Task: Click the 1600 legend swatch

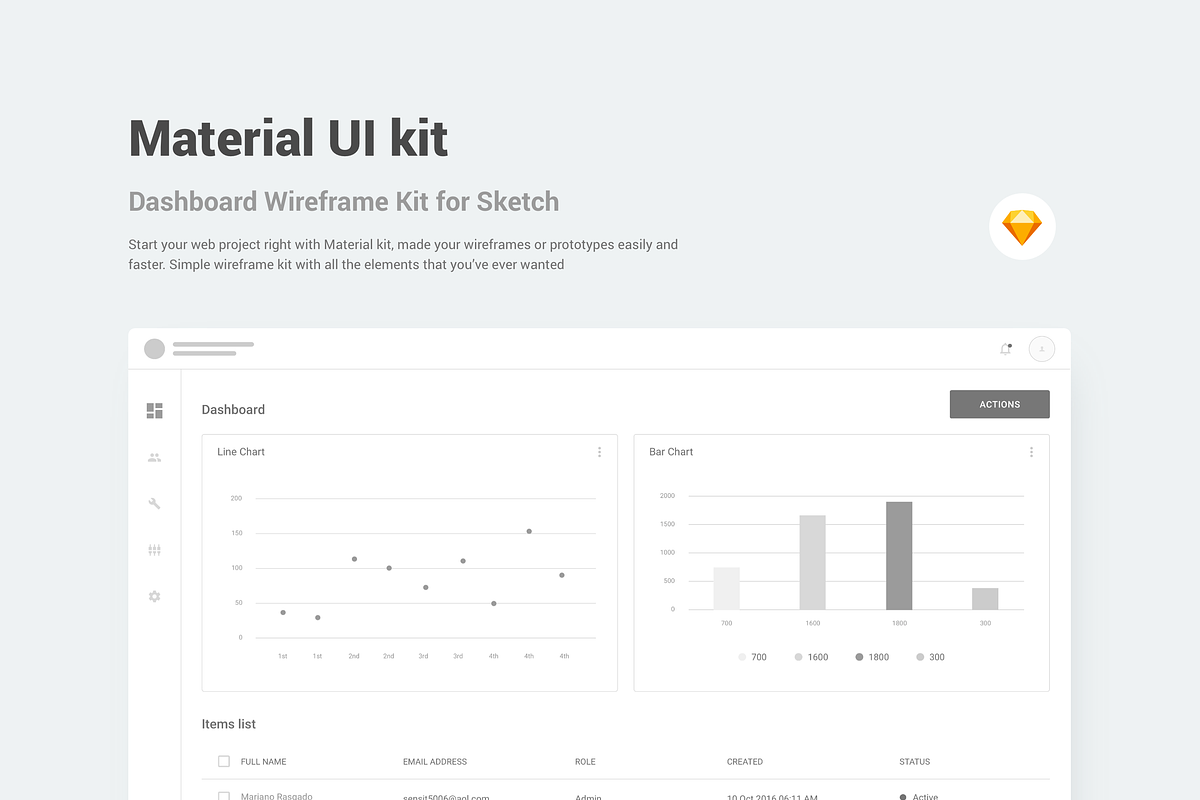Action: coord(798,657)
